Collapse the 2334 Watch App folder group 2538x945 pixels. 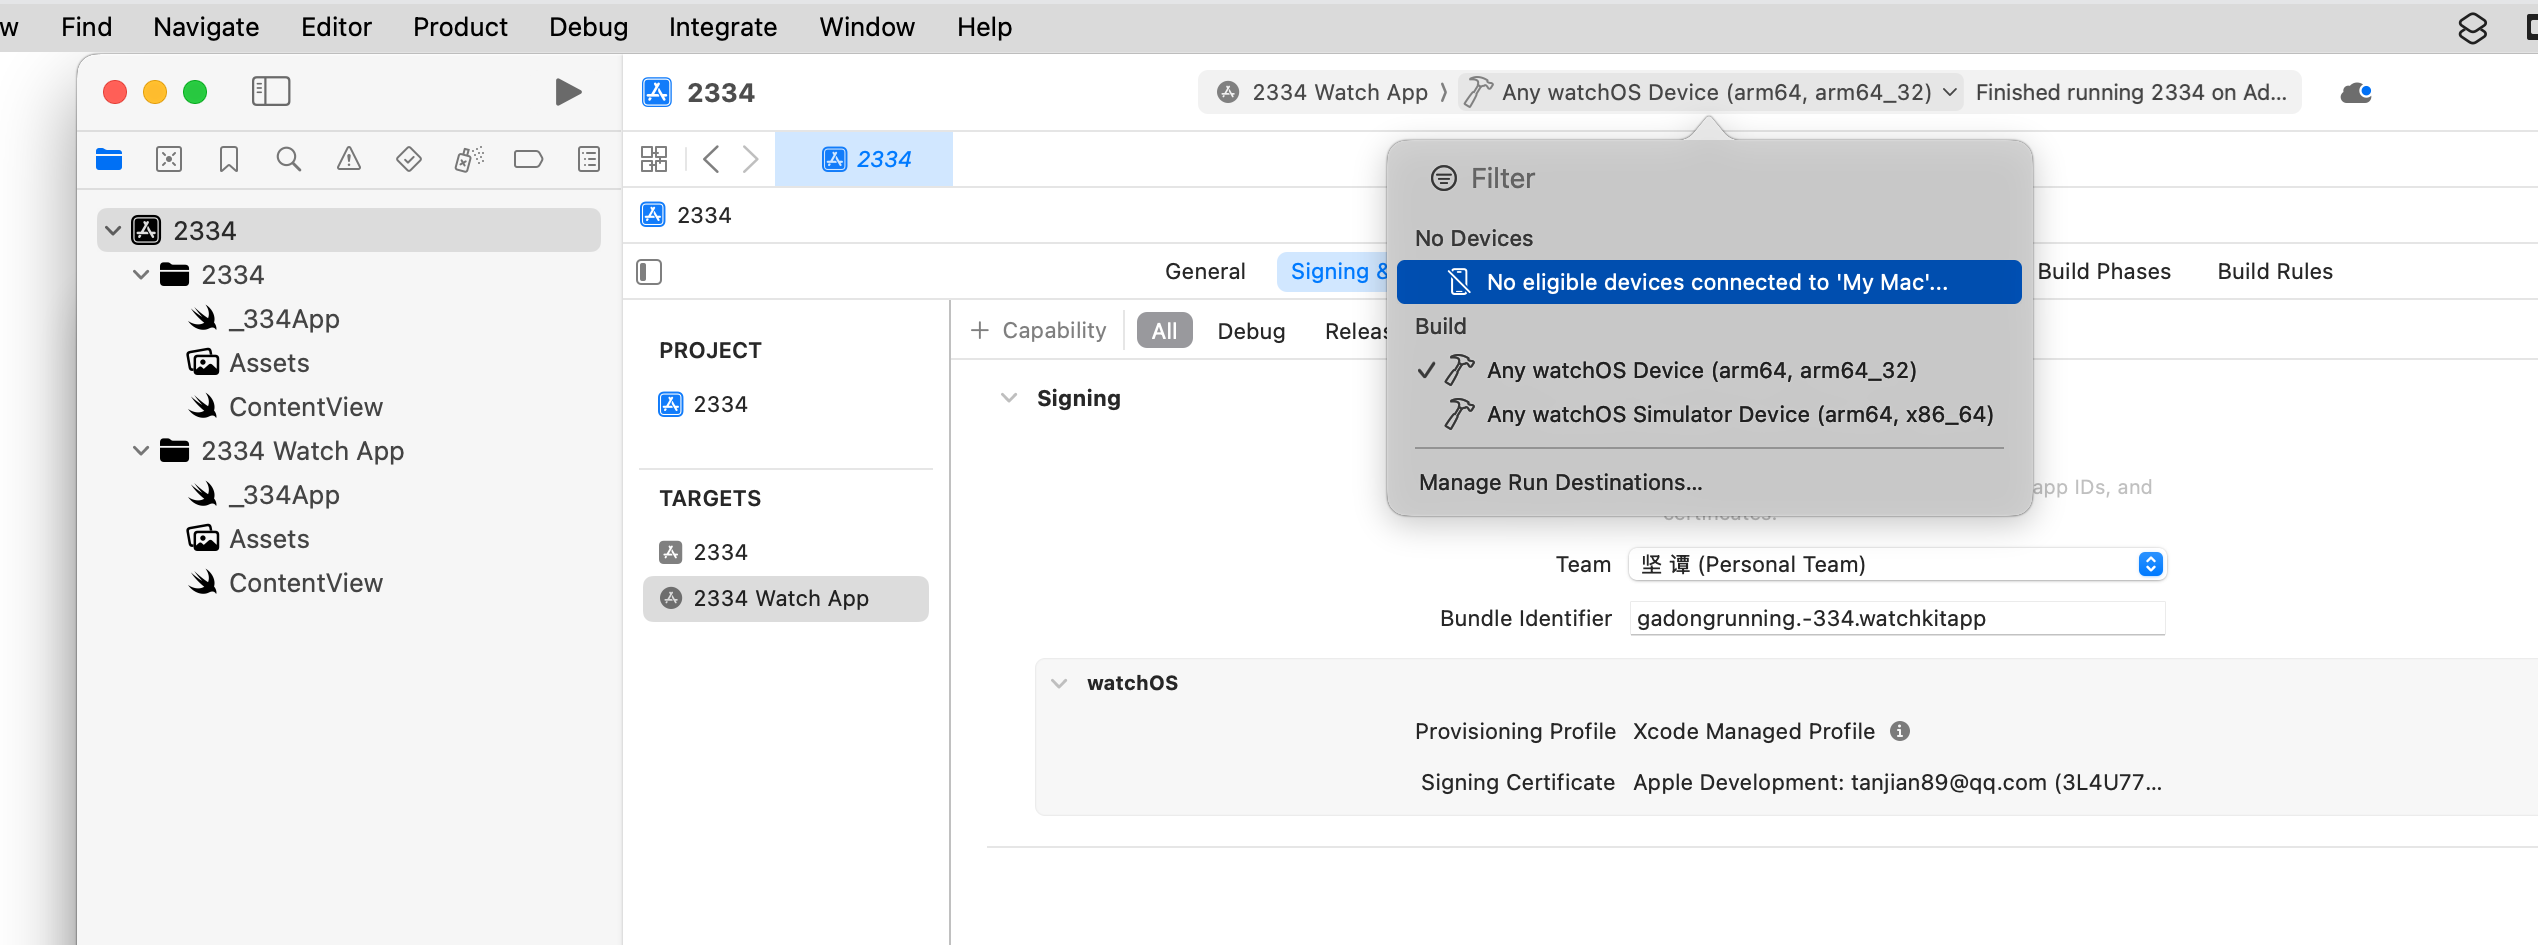pos(141,451)
